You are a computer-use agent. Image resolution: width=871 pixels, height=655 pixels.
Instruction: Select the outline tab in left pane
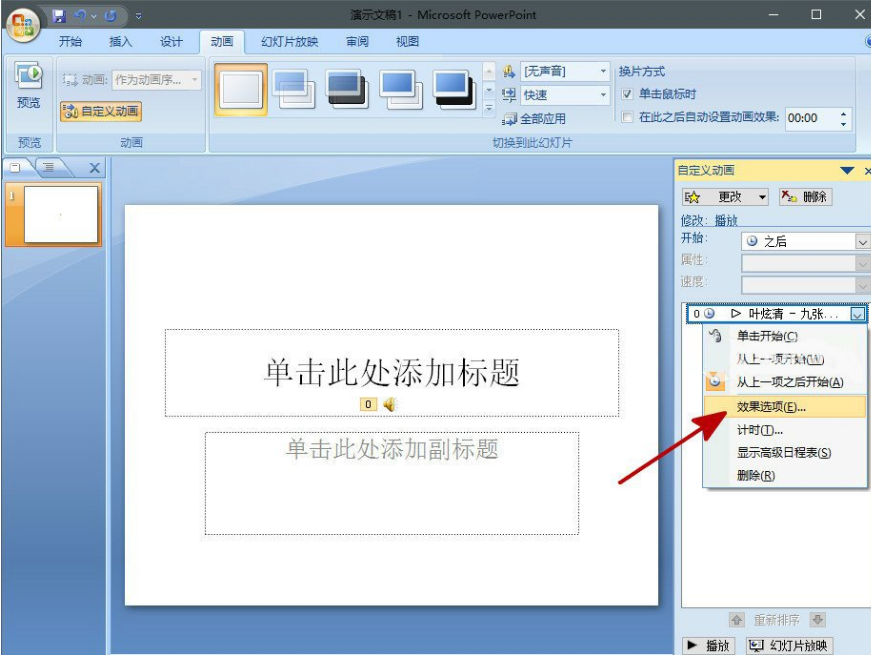[x=49, y=167]
